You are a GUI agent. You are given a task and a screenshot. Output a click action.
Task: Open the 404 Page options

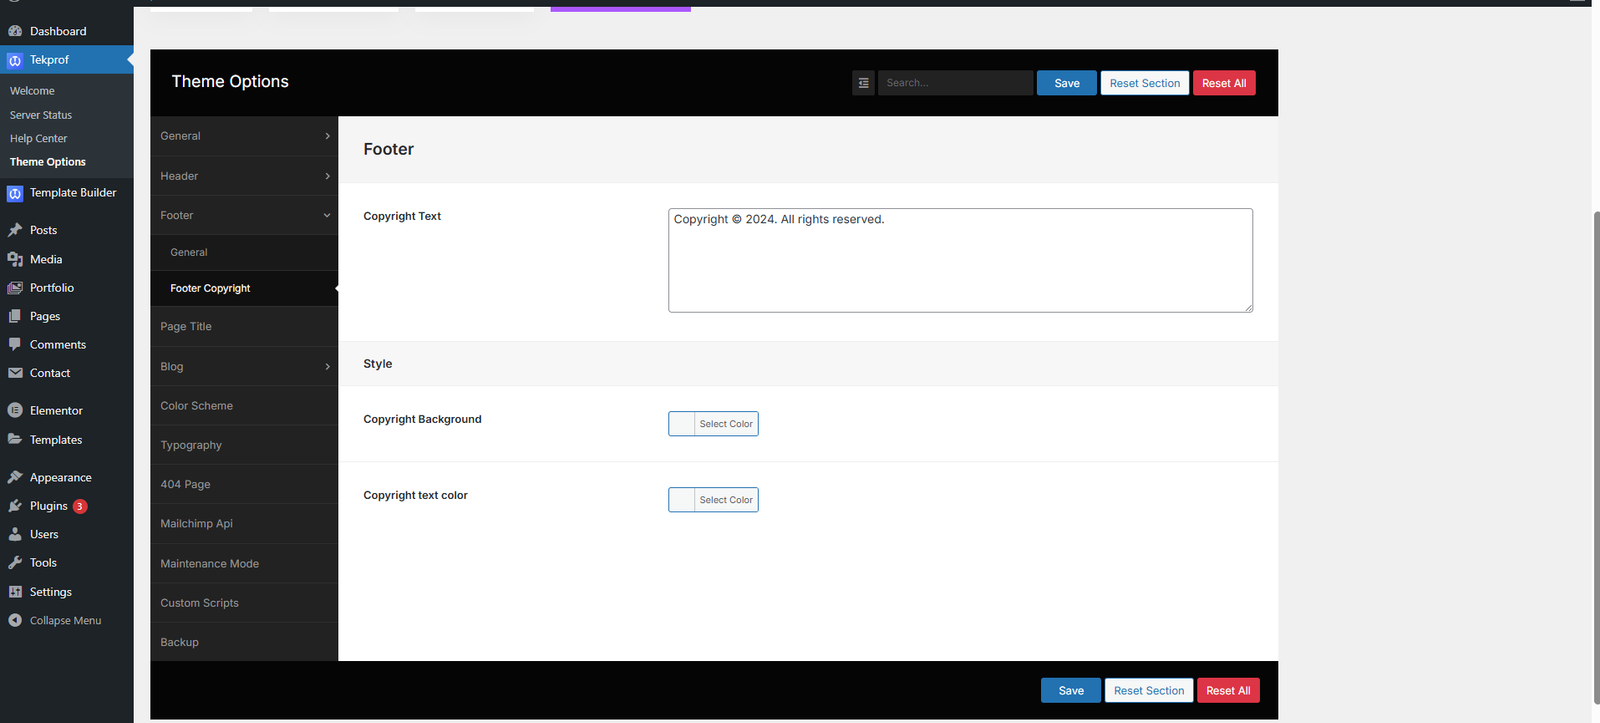(x=244, y=484)
